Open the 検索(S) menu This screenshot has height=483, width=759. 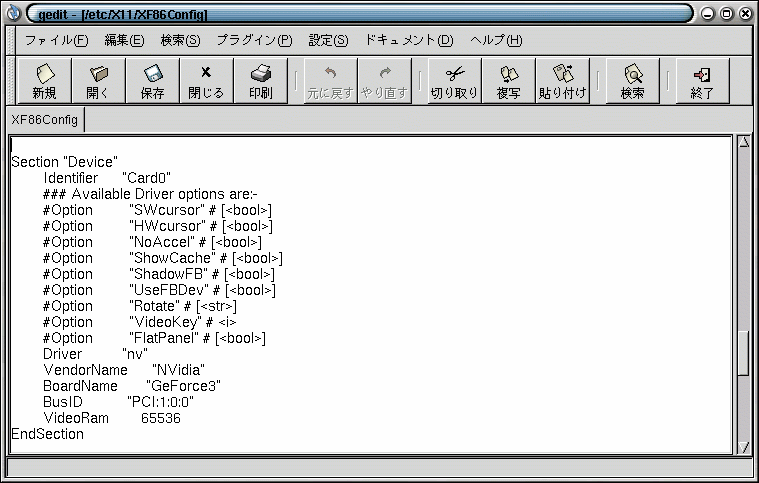tap(180, 40)
